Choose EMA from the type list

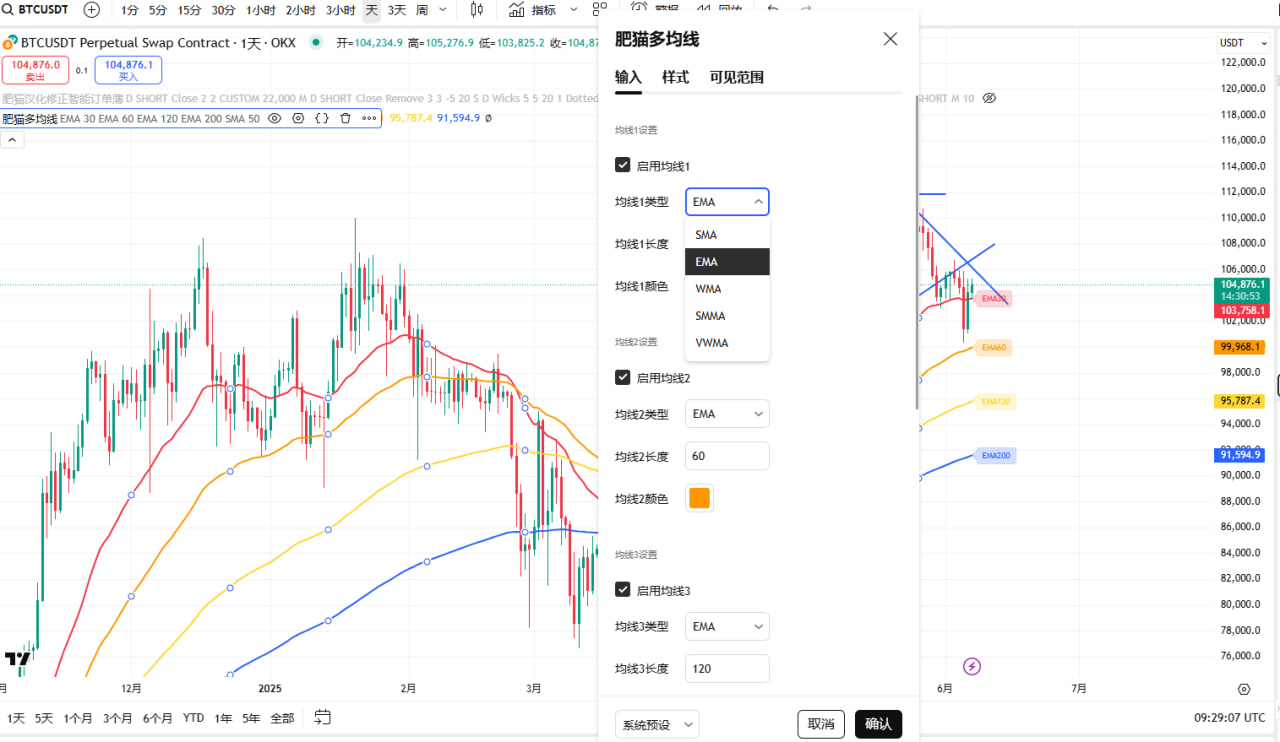tap(727, 262)
